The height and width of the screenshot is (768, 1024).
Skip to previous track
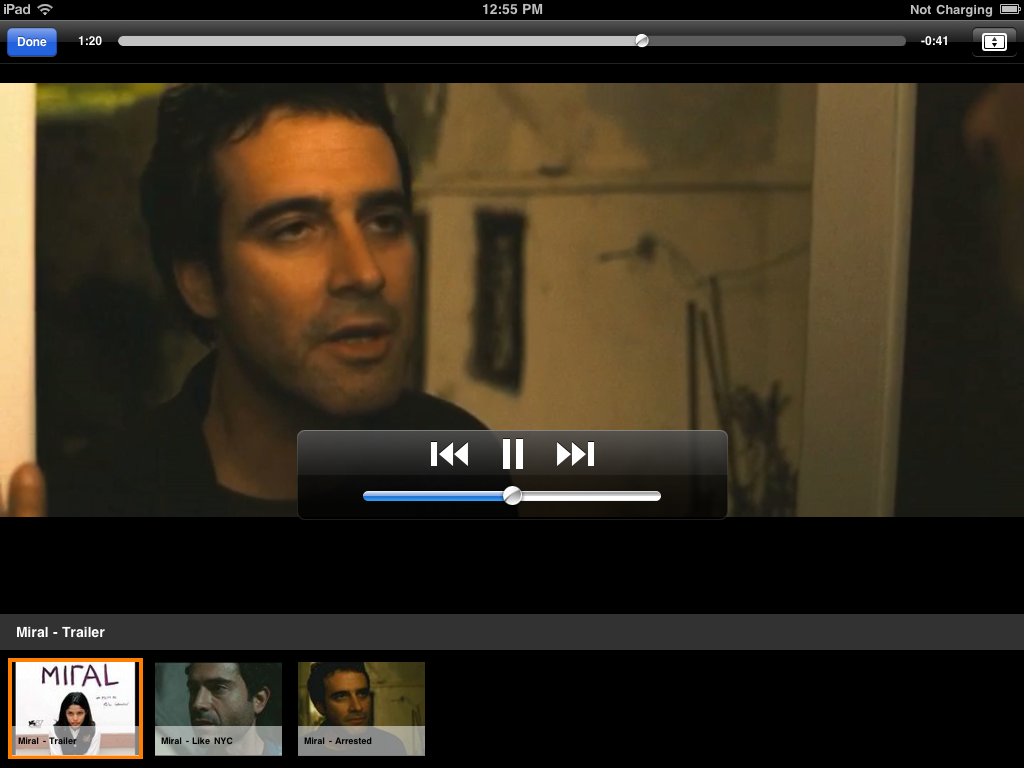pyautogui.click(x=449, y=454)
